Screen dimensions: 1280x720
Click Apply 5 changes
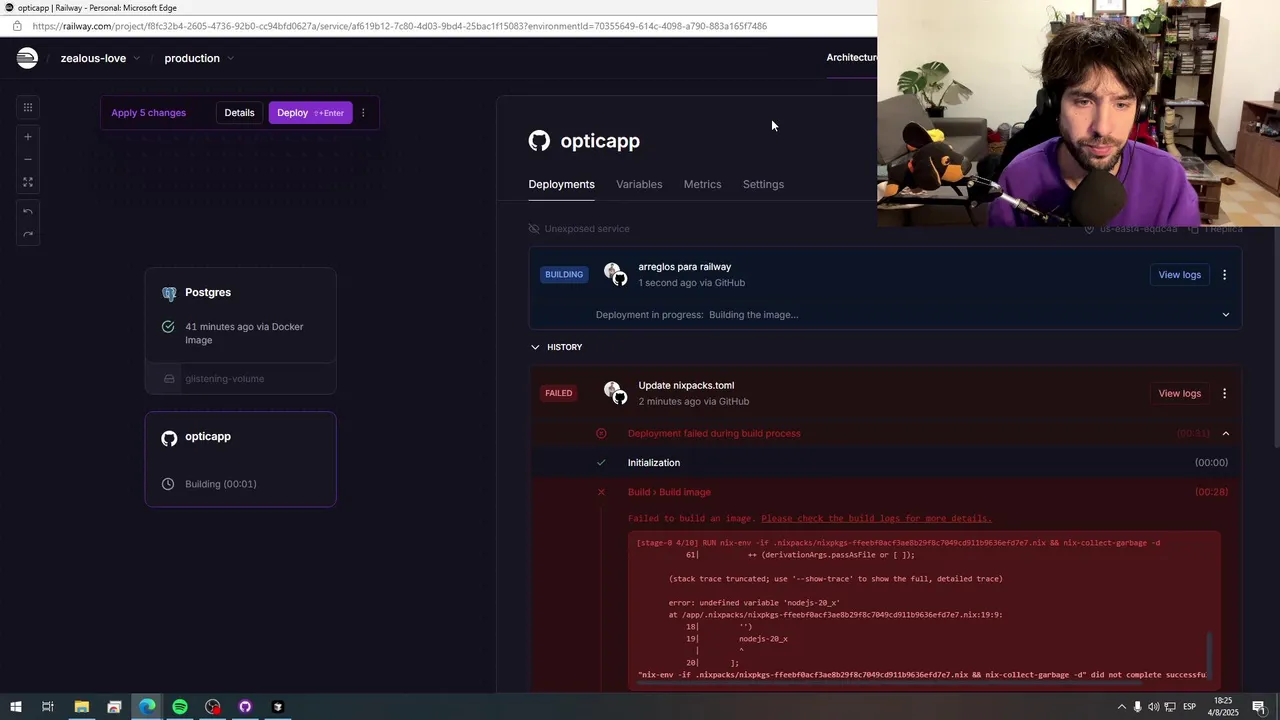149,113
